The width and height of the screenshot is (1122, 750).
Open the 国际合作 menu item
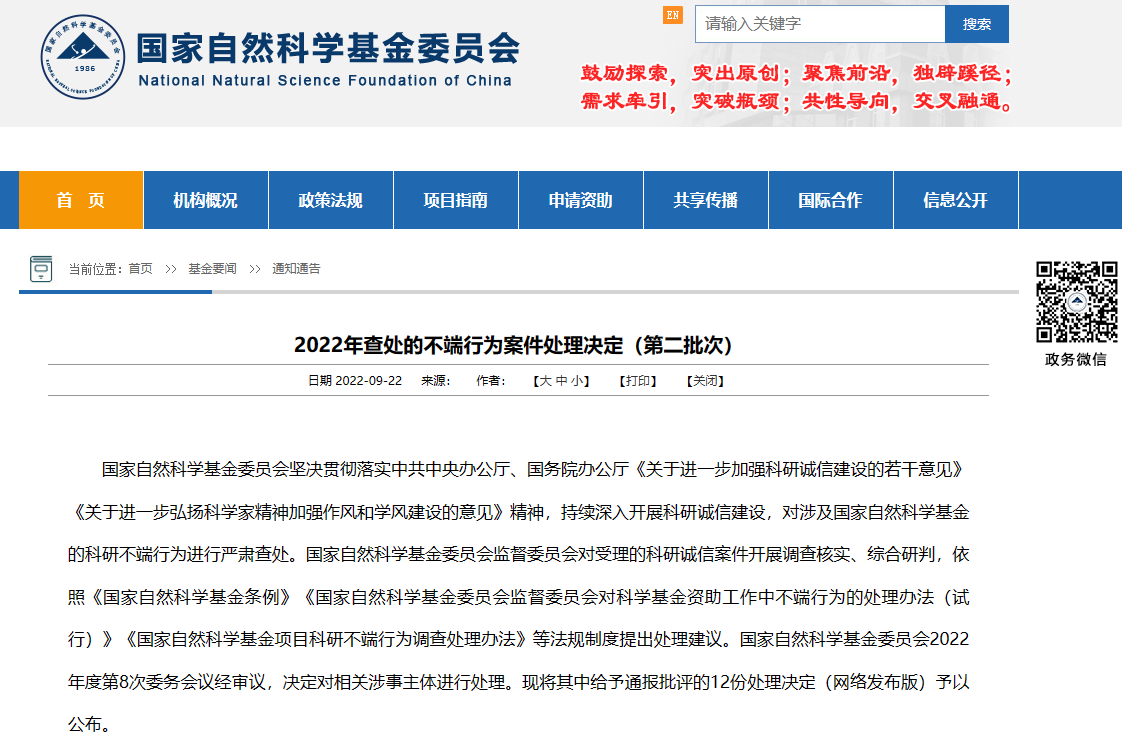coord(831,200)
